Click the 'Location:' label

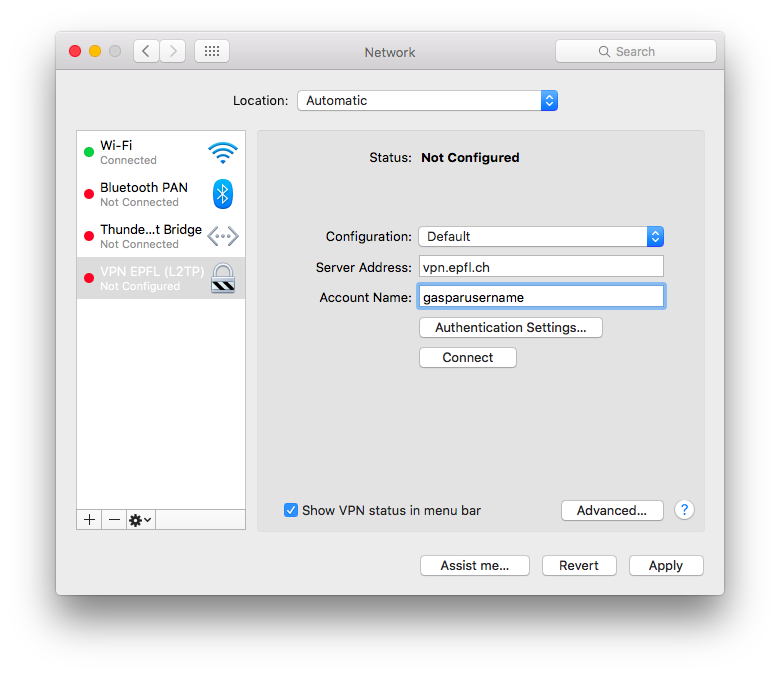261,100
